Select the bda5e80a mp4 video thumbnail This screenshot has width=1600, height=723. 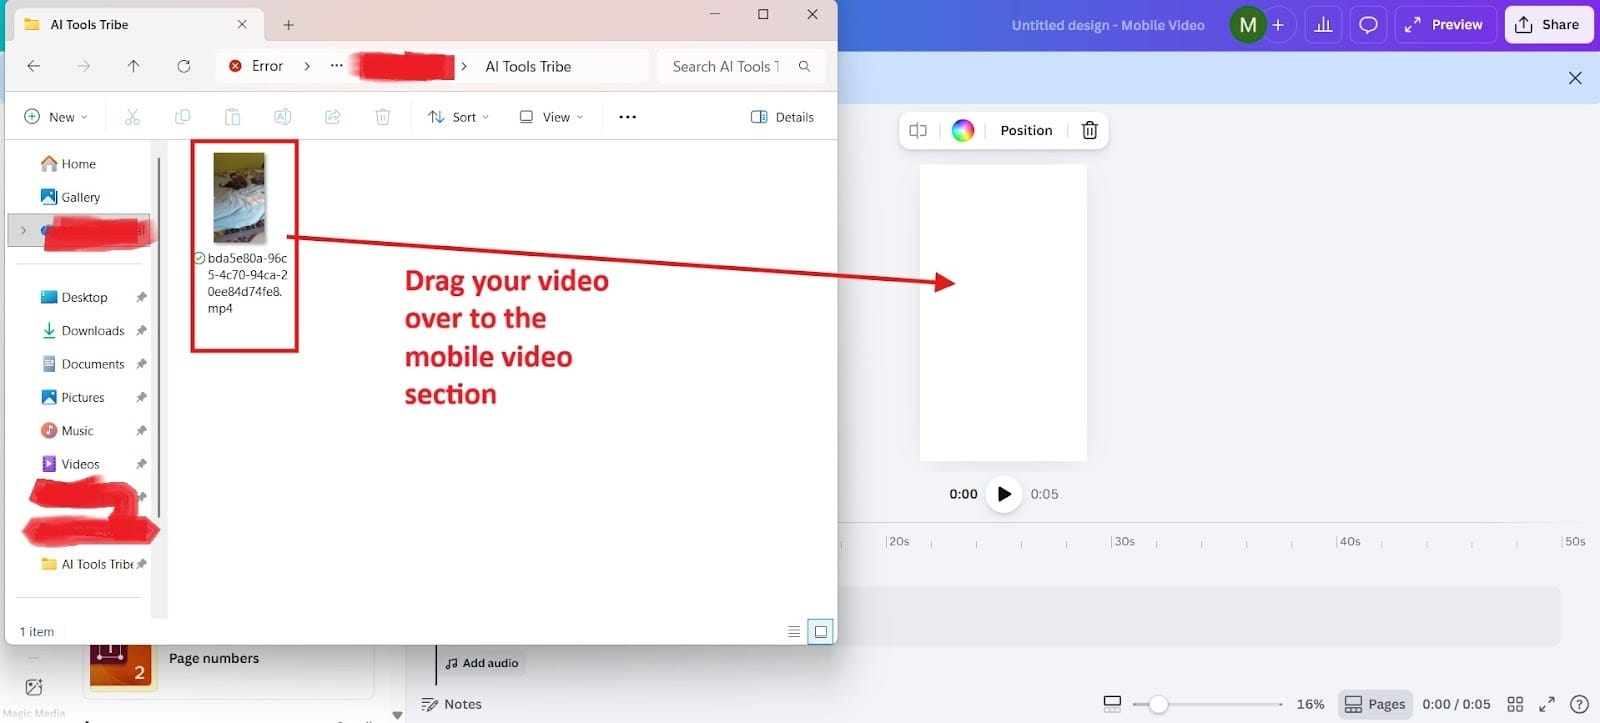tap(240, 198)
